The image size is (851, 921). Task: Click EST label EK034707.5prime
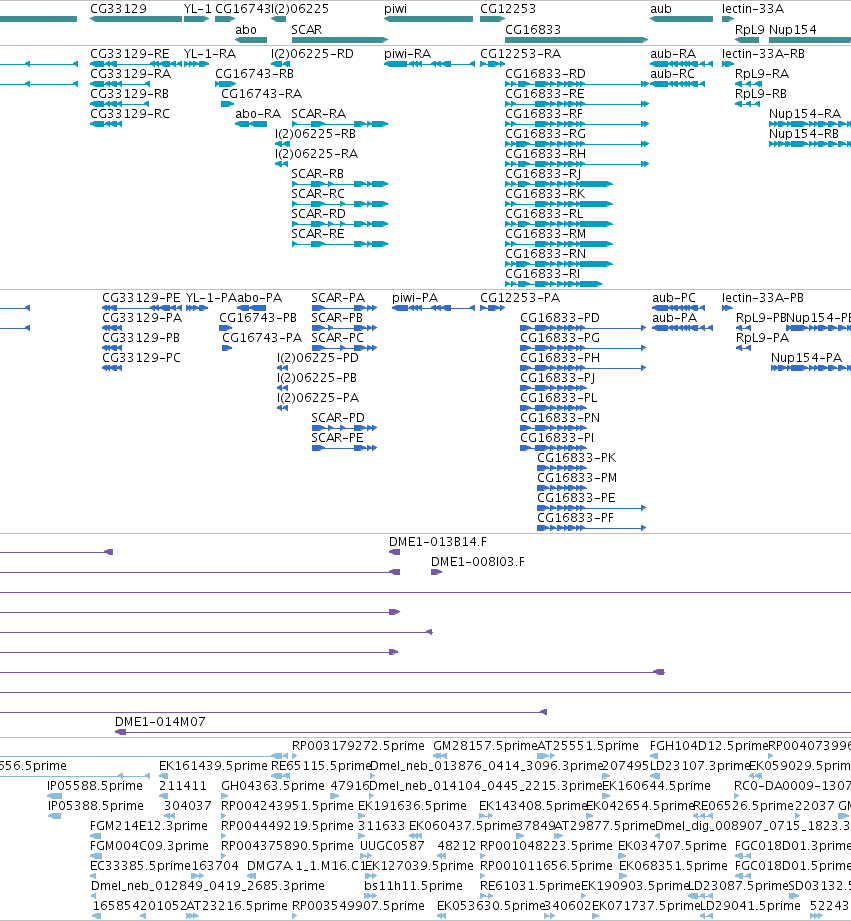pyautogui.click(x=672, y=845)
